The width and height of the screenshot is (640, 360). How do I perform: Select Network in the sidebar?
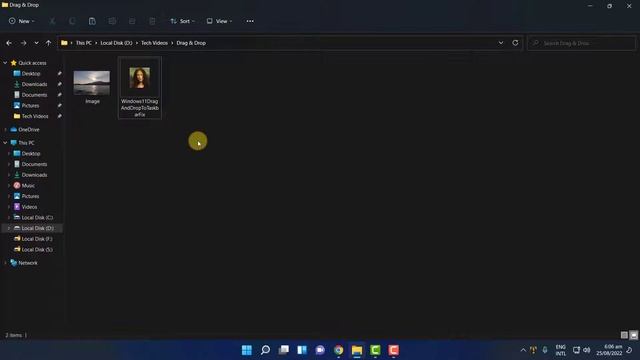click(x=28, y=263)
